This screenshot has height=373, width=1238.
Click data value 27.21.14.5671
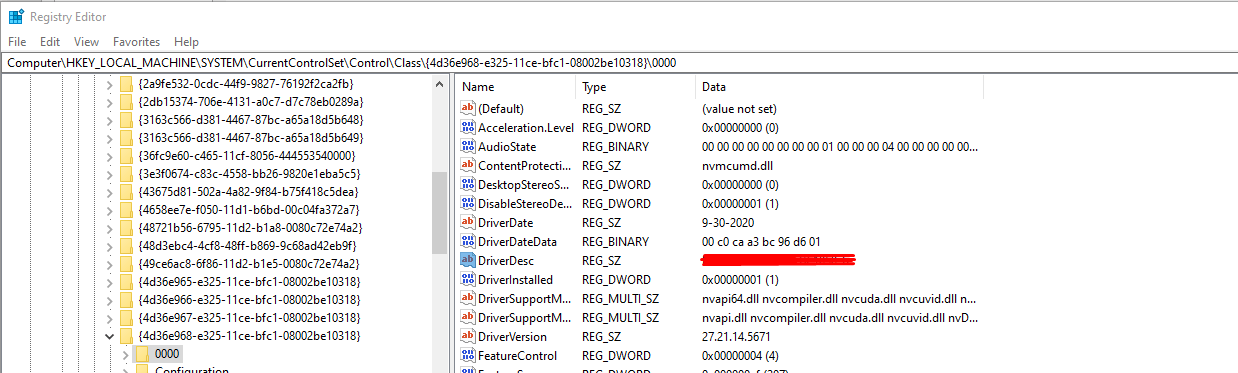pos(735,336)
